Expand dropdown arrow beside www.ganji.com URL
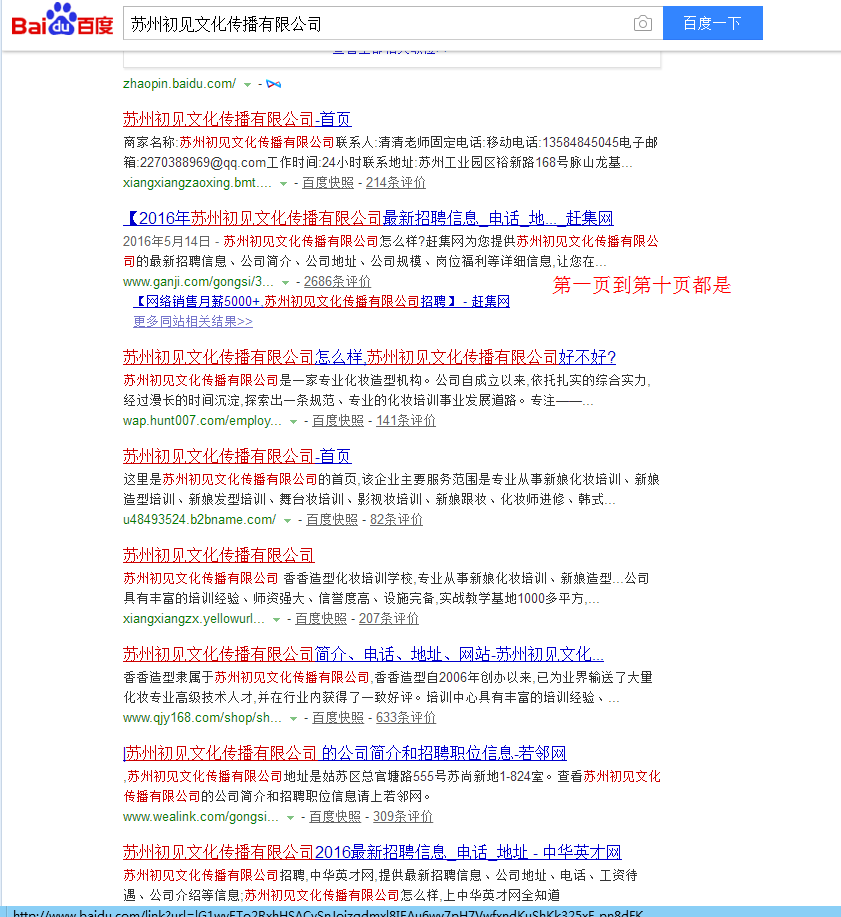This screenshot has width=841, height=917. click(x=285, y=282)
